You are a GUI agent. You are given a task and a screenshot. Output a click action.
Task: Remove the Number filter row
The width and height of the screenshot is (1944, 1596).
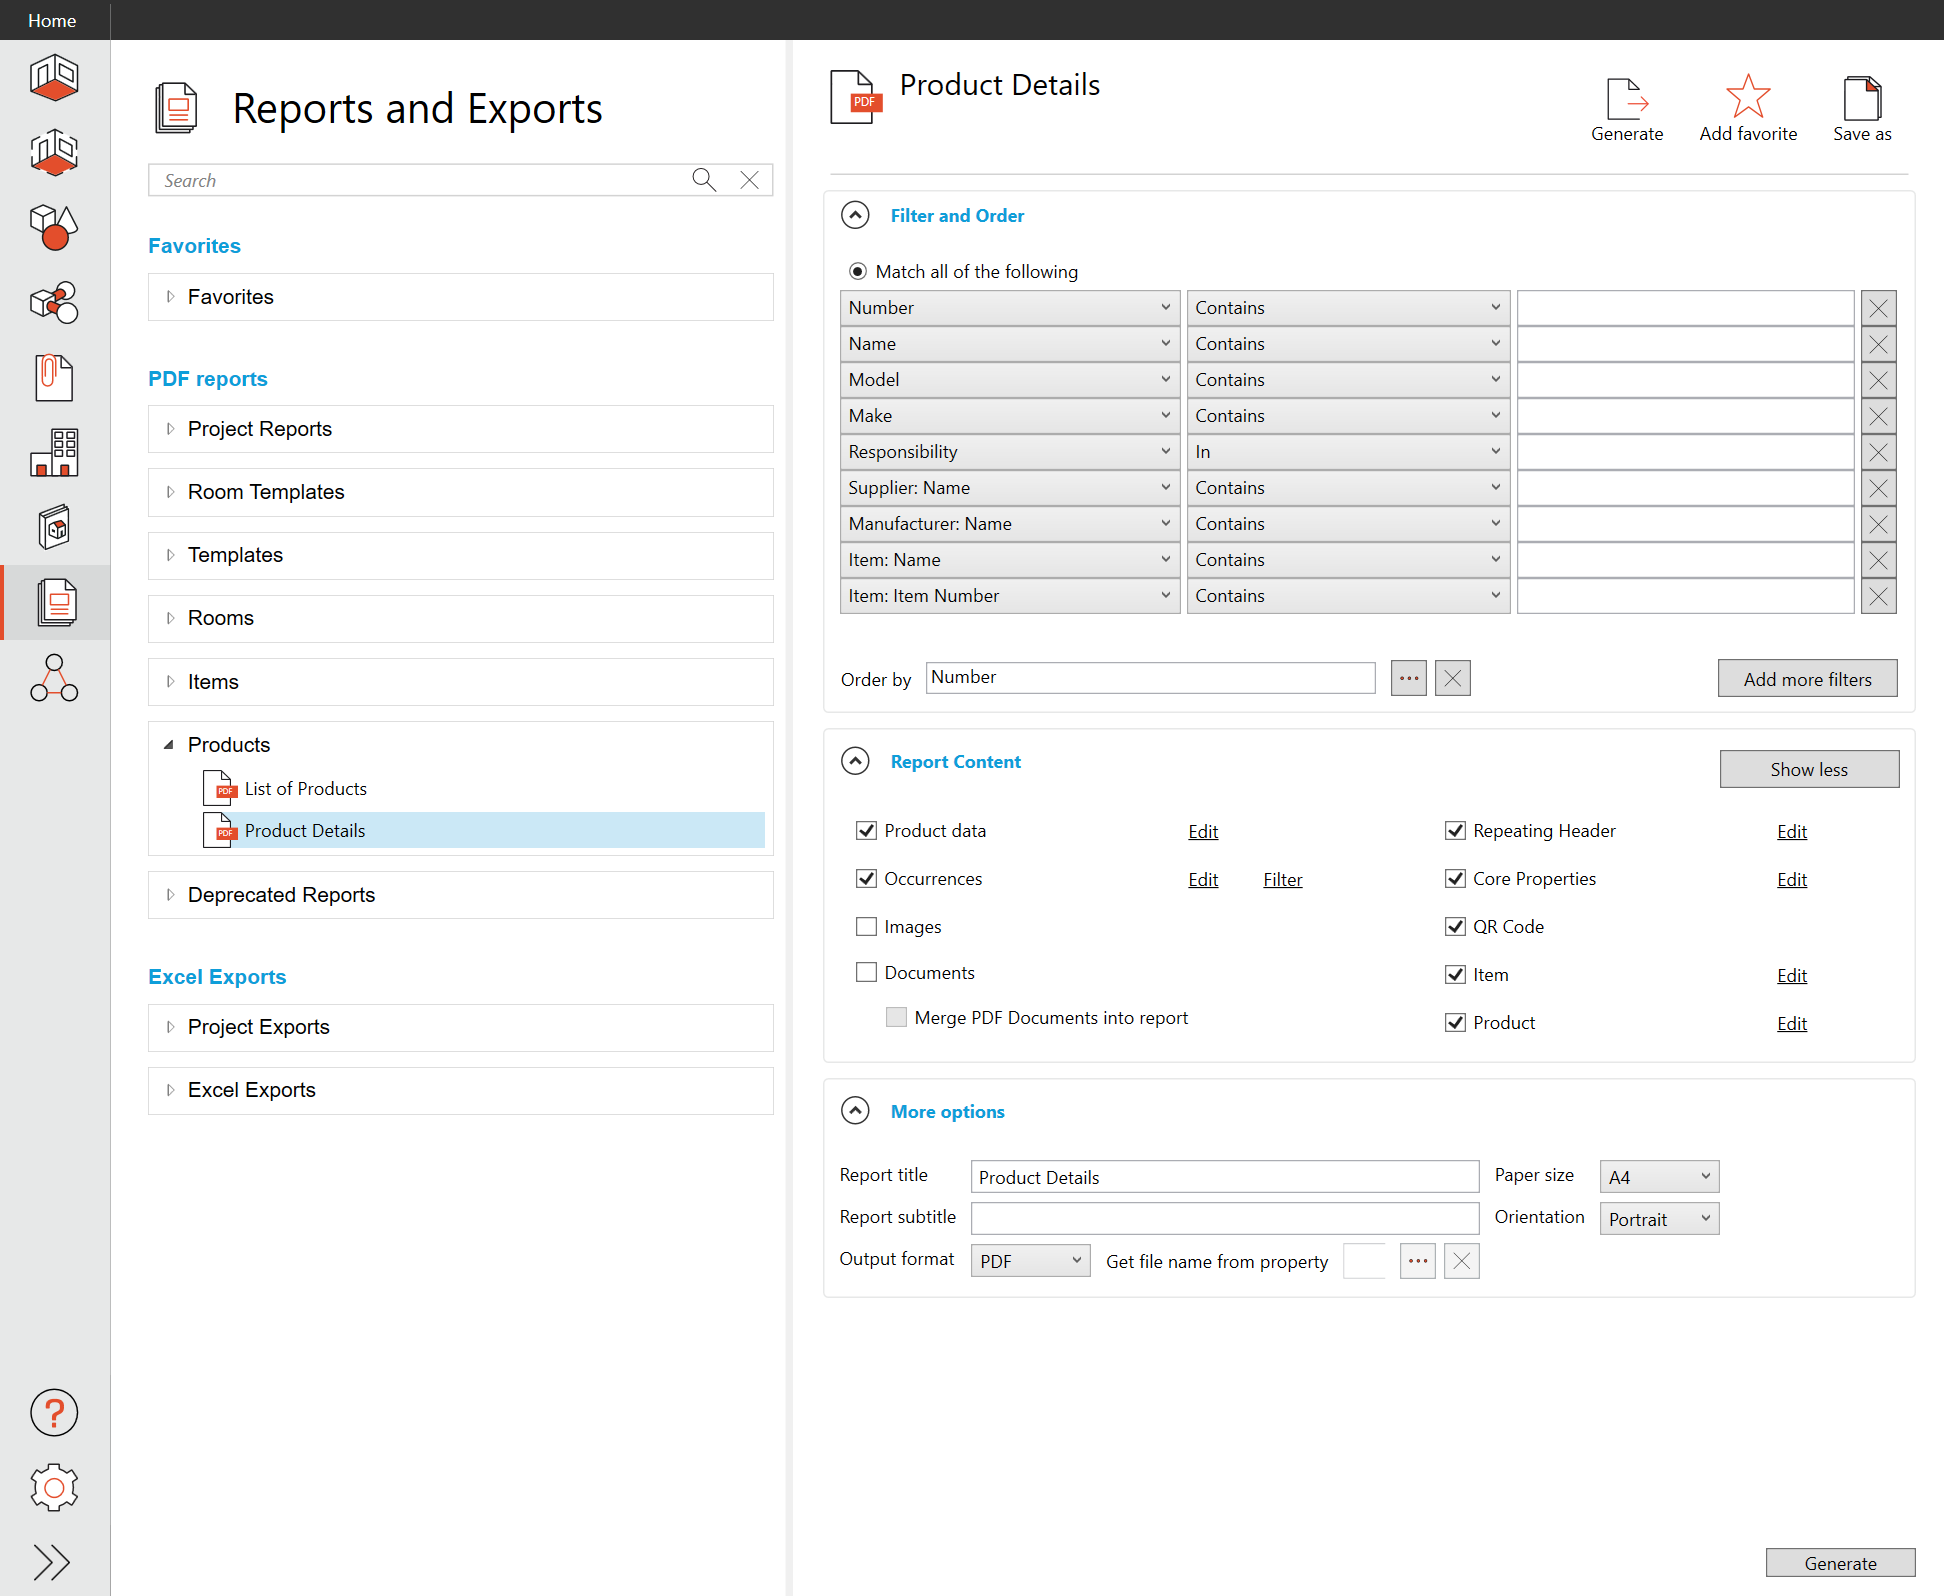[1878, 308]
